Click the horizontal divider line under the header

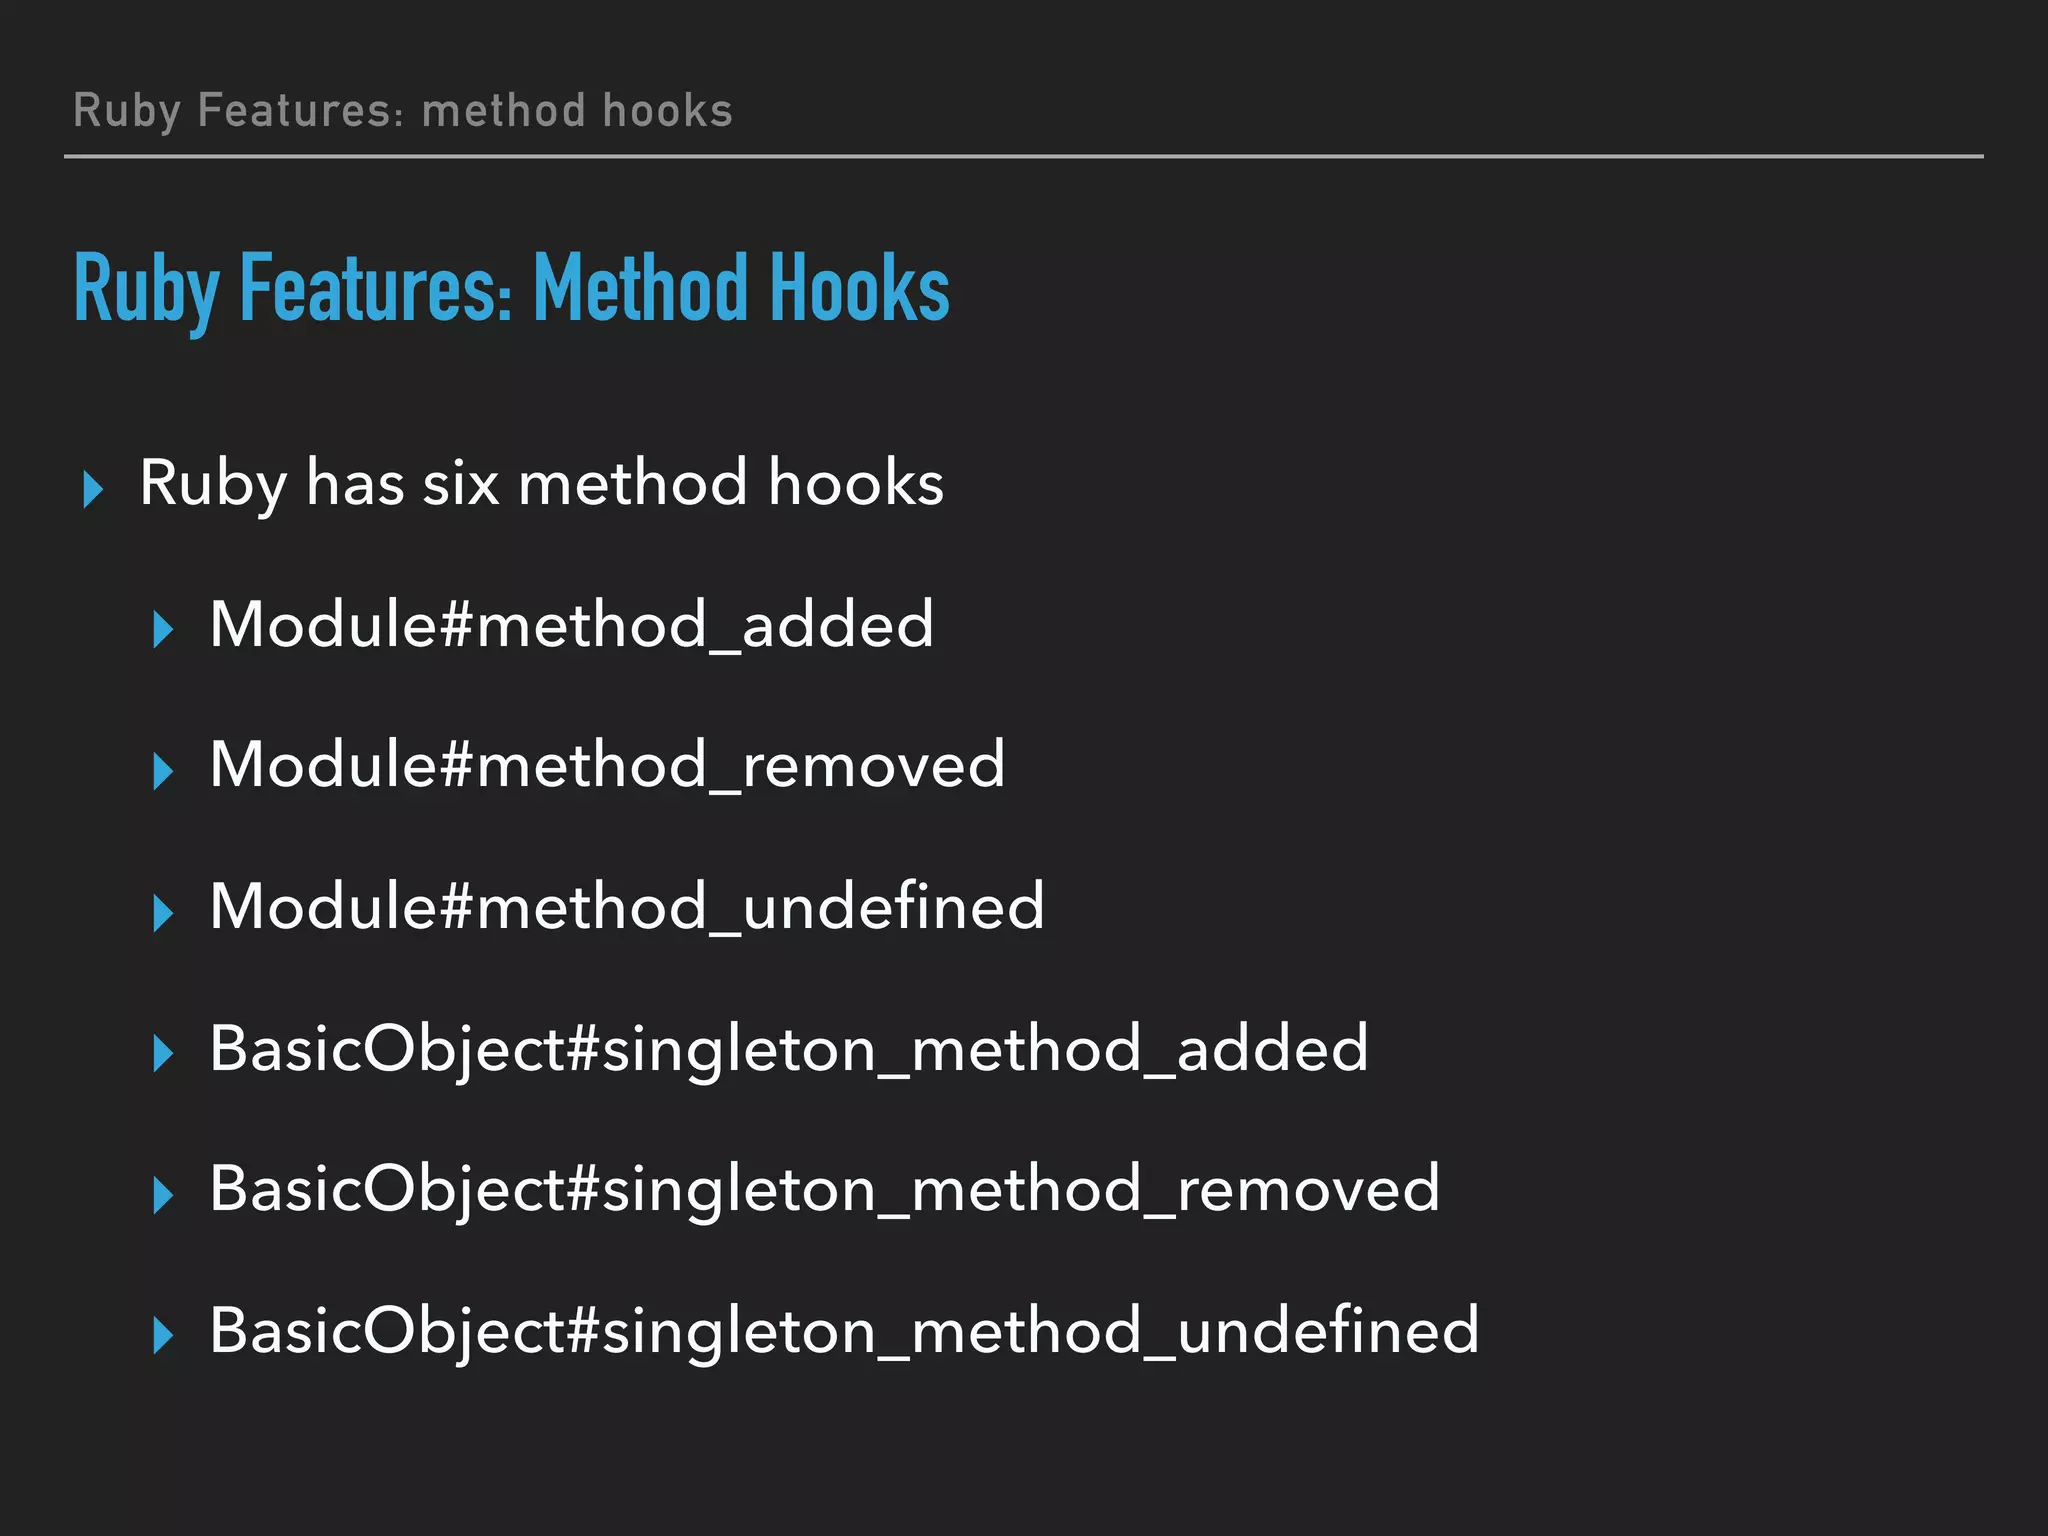(1024, 156)
